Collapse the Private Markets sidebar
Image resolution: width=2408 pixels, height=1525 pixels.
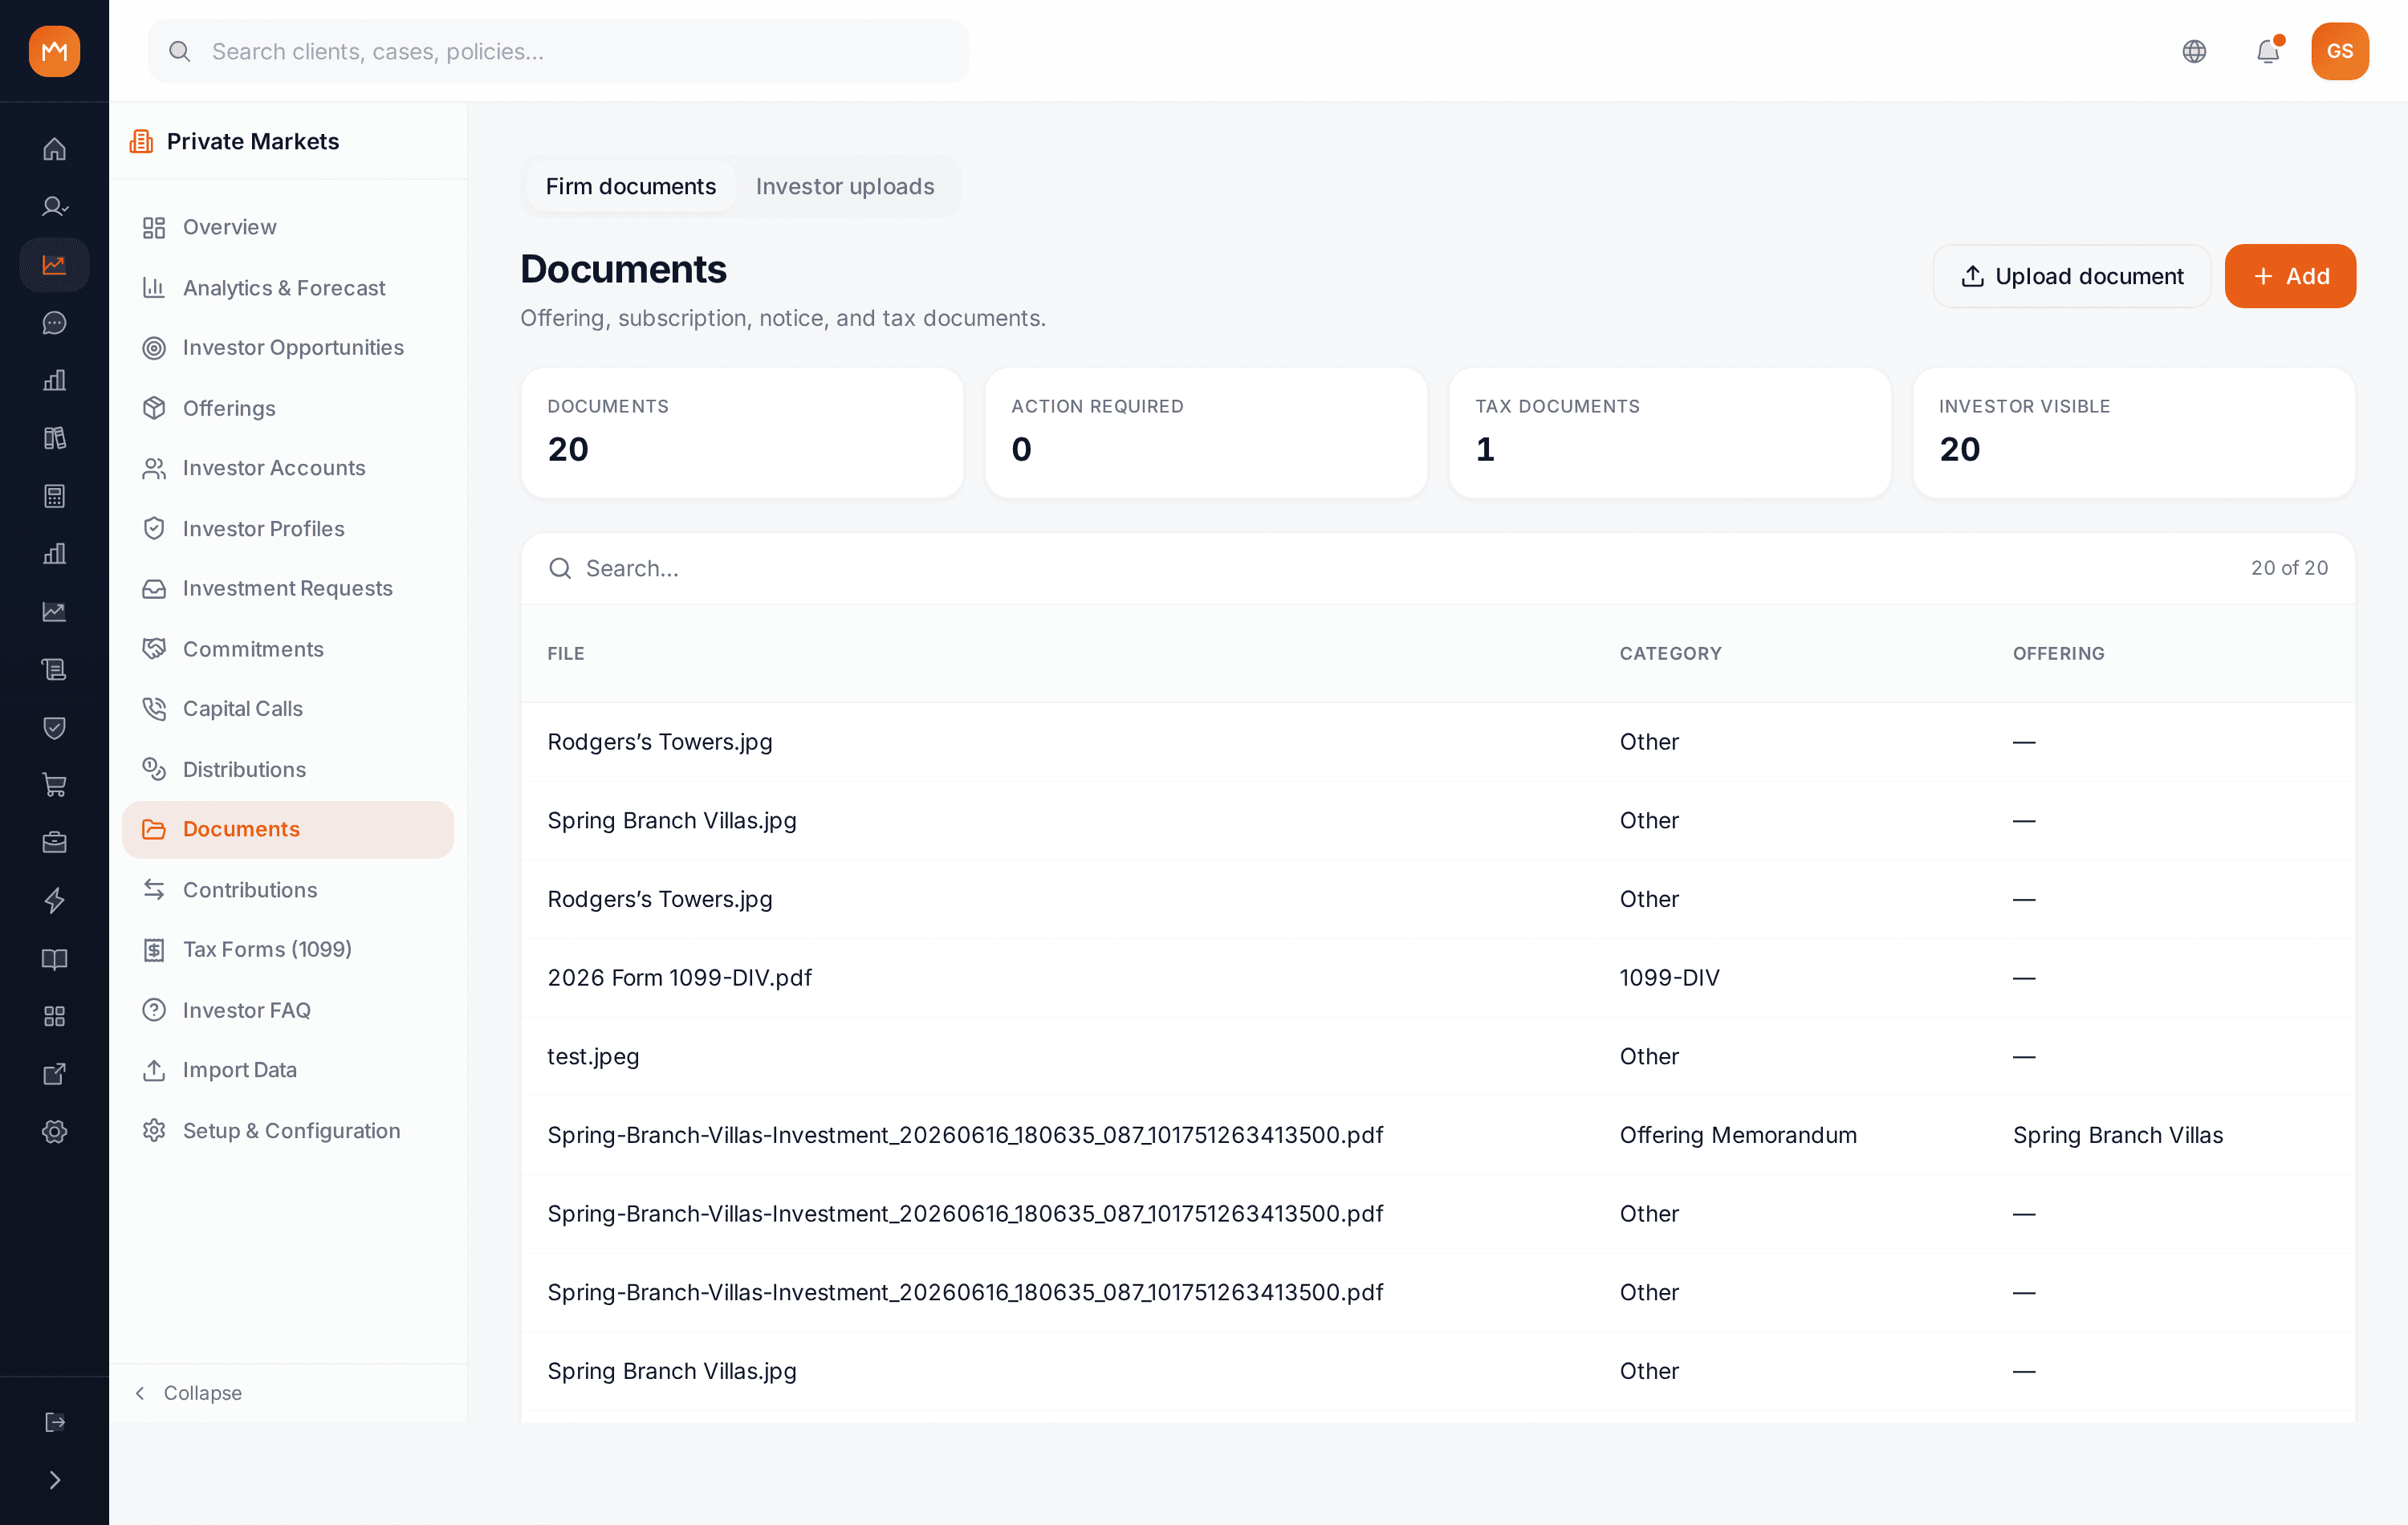point(189,1393)
